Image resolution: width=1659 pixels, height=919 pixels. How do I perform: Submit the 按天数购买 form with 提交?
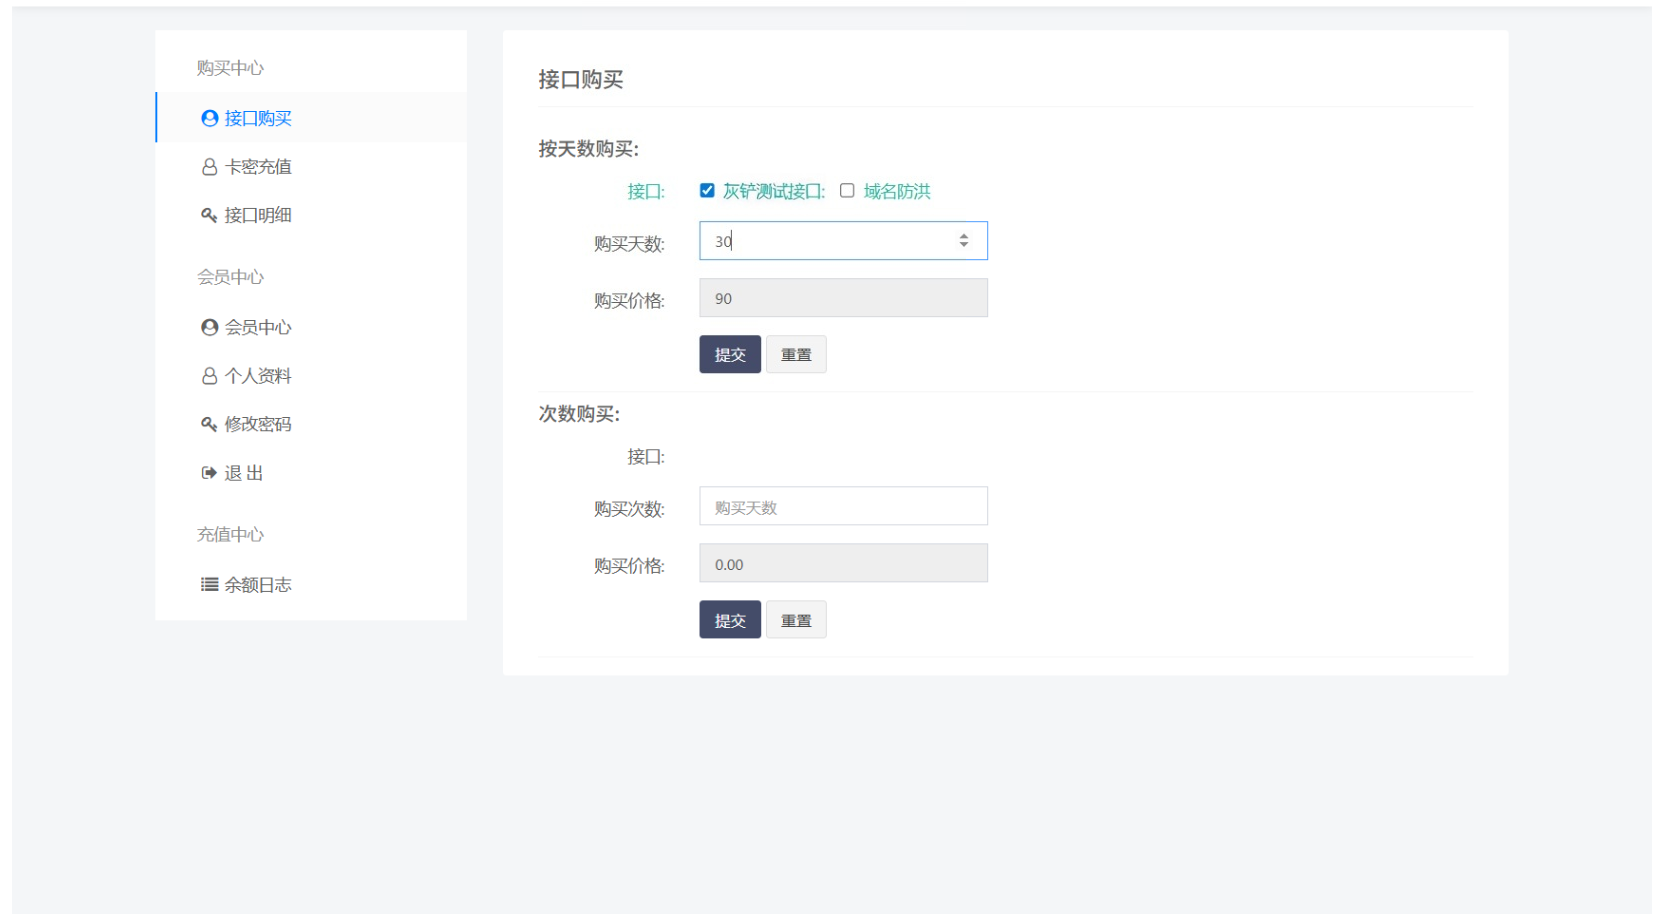[x=730, y=354]
